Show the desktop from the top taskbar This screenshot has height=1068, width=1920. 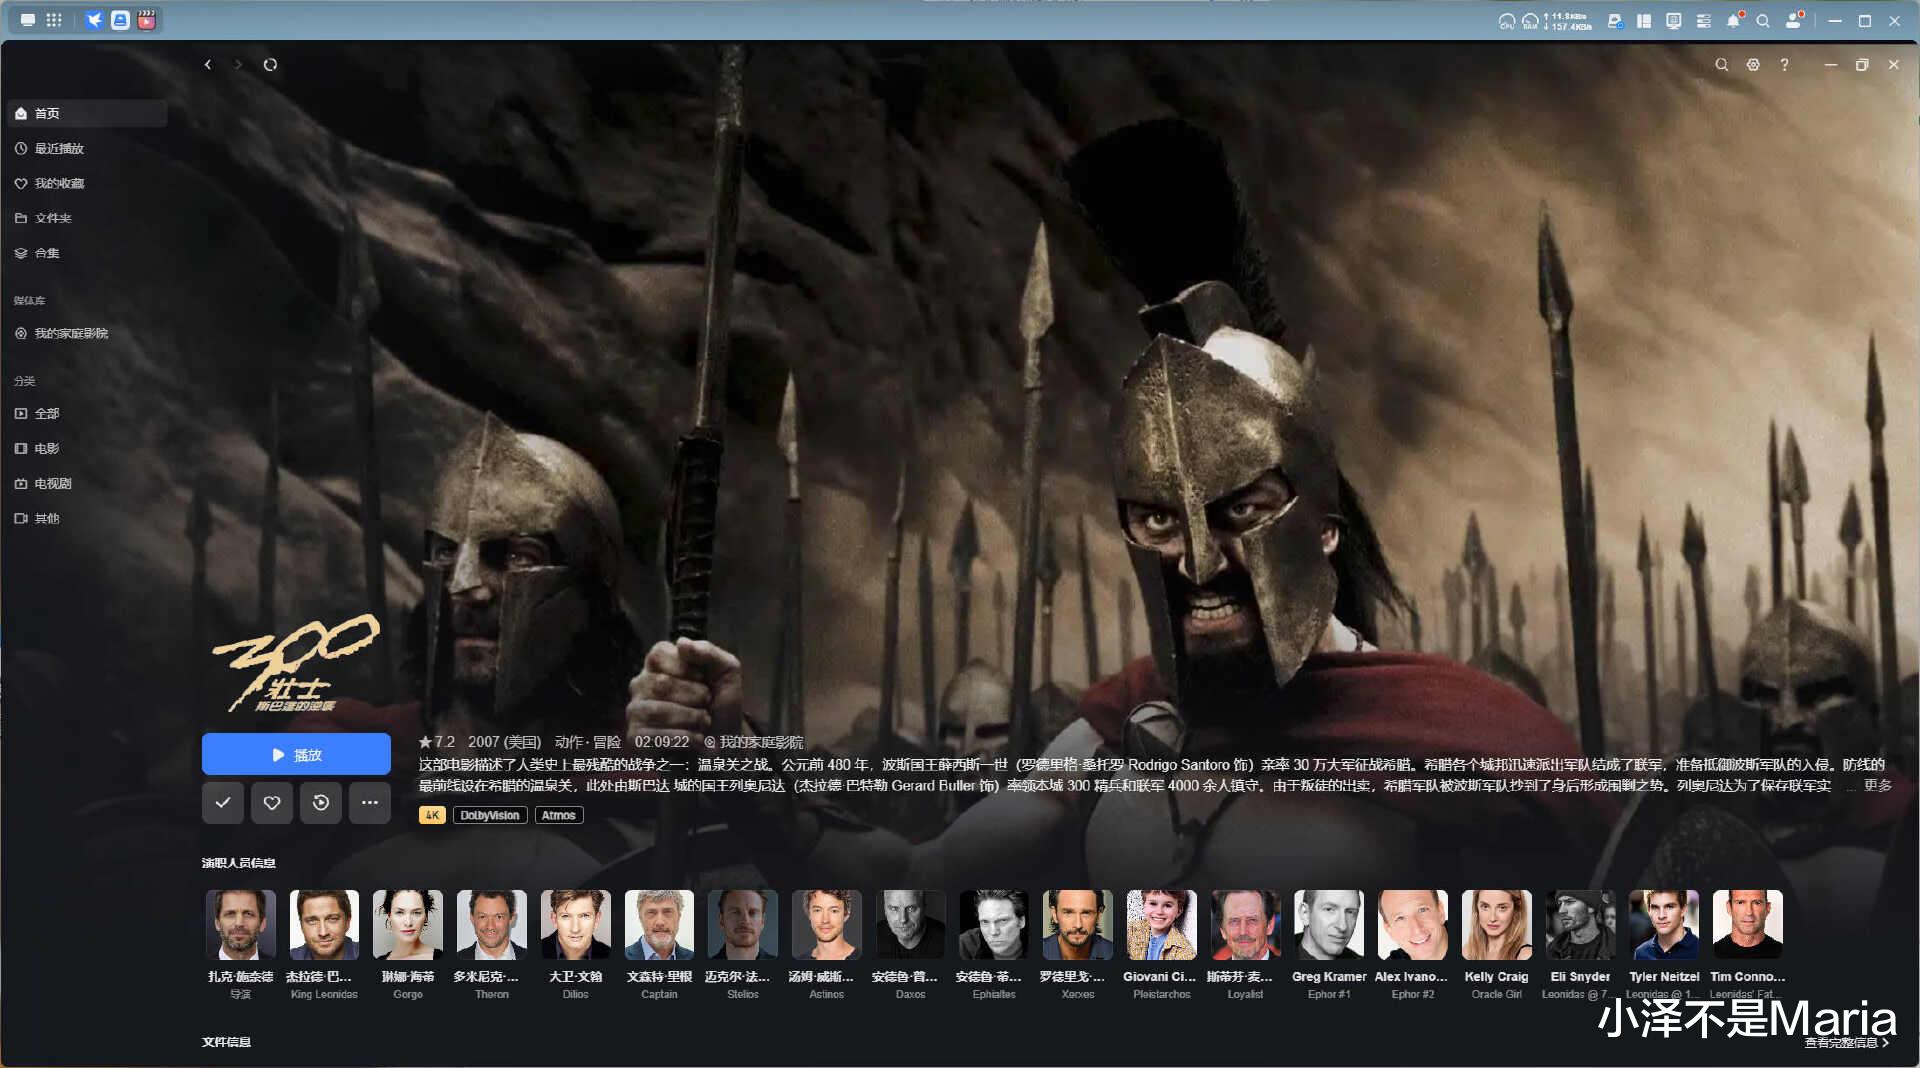coord(28,20)
